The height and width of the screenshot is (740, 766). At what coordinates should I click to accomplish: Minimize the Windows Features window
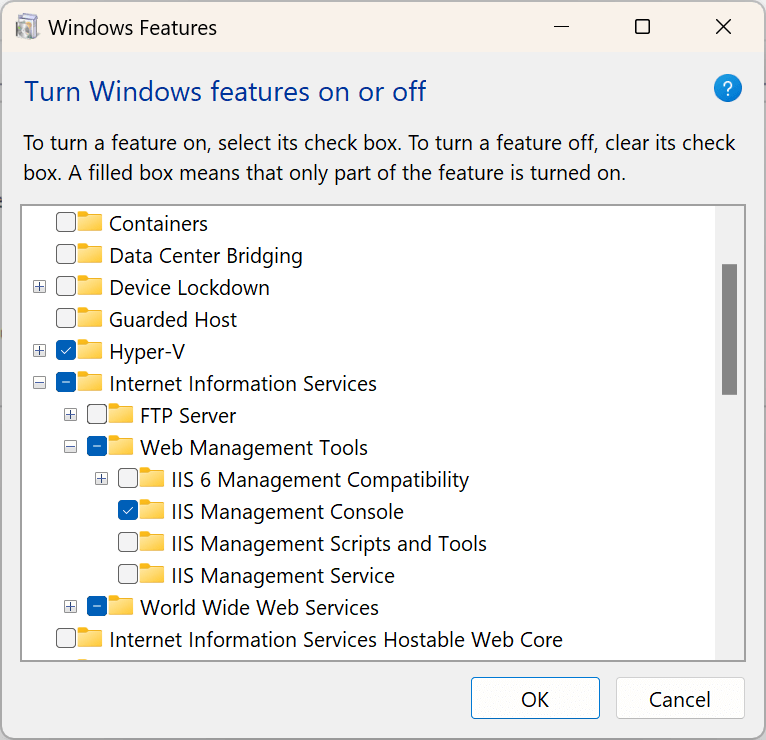(x=561, y=27)
